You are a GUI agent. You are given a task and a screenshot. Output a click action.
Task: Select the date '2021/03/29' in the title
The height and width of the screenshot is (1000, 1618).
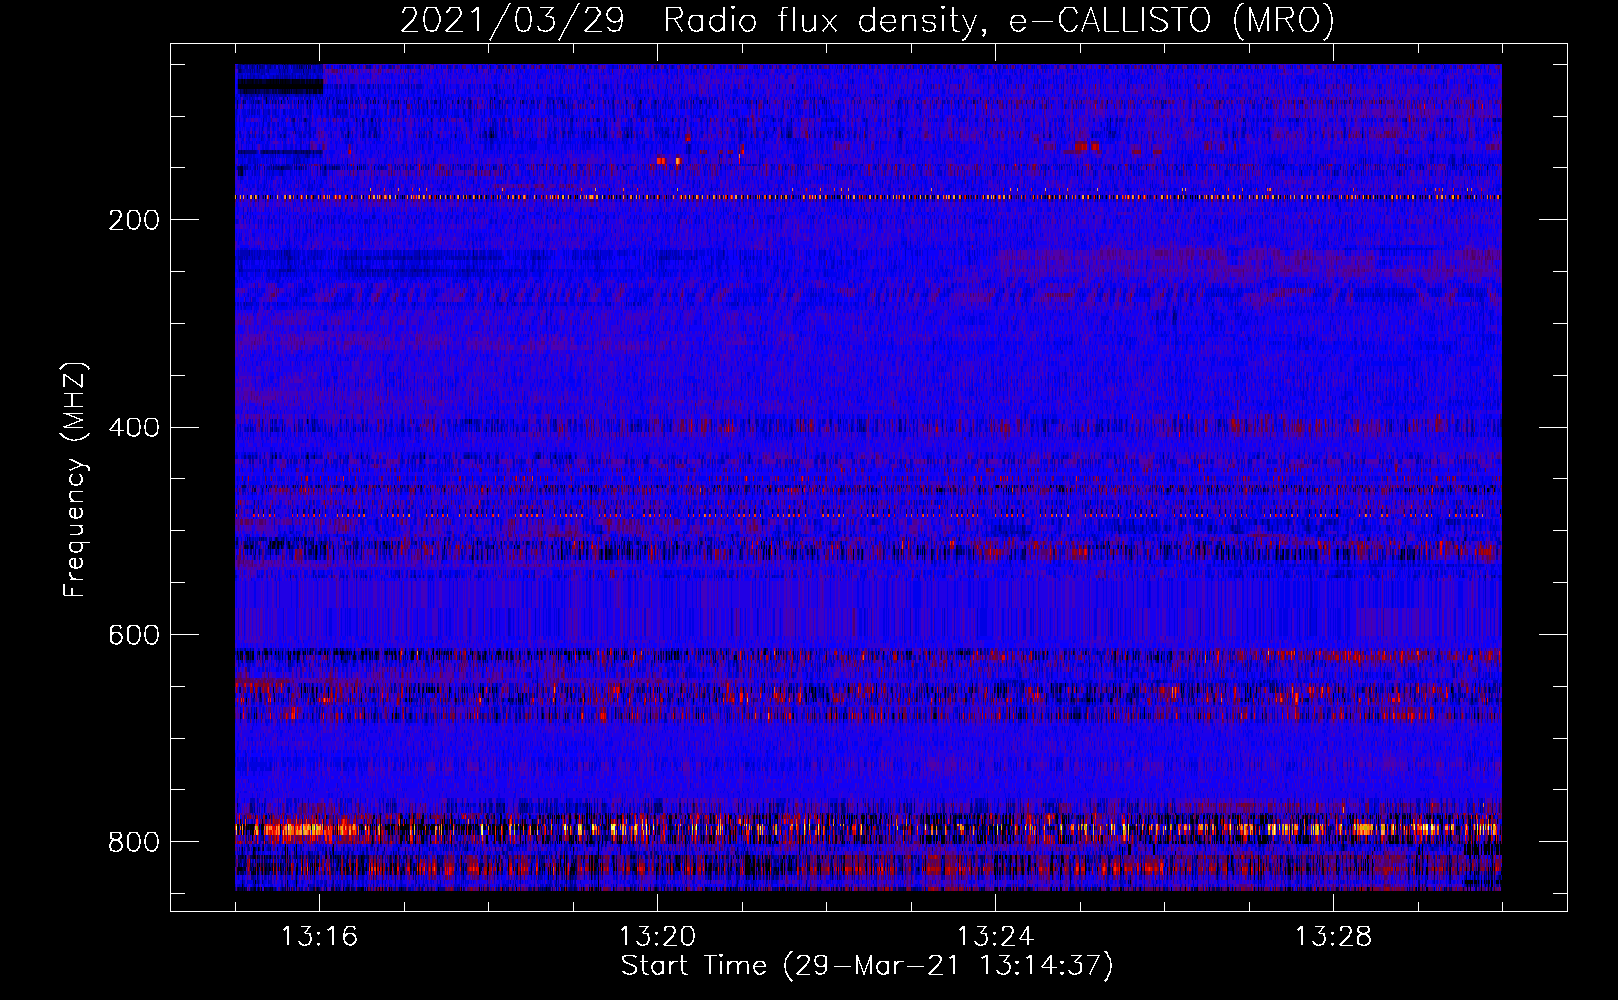[512, 21]
